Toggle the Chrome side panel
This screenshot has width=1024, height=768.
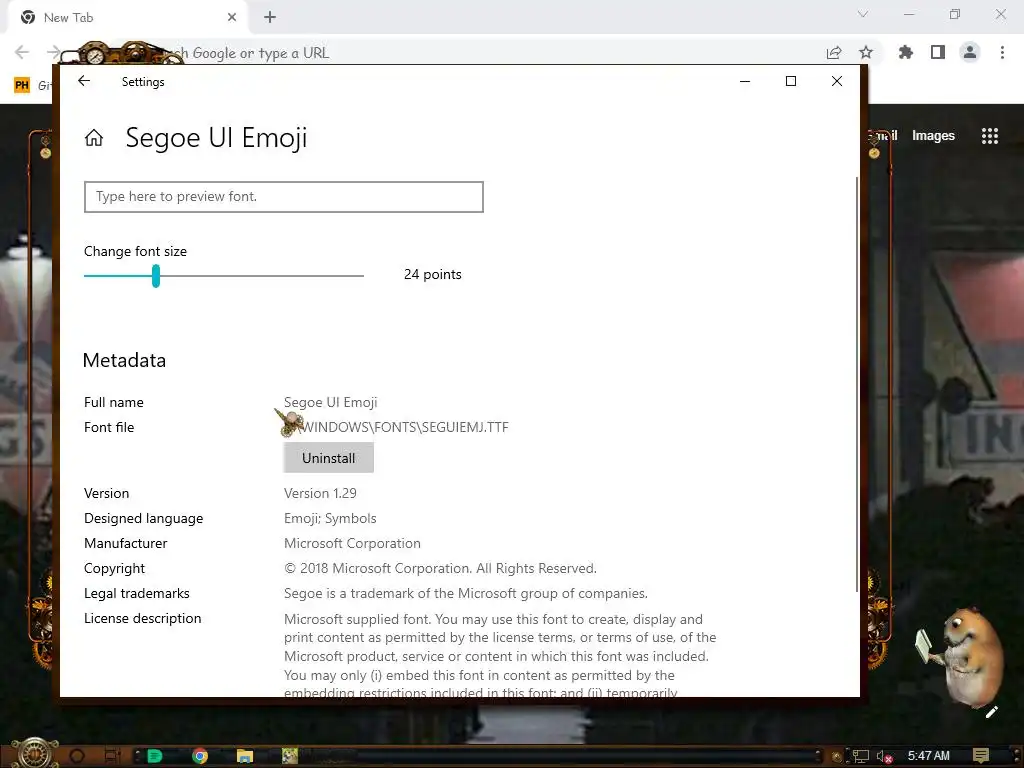(x=938, y=52)
